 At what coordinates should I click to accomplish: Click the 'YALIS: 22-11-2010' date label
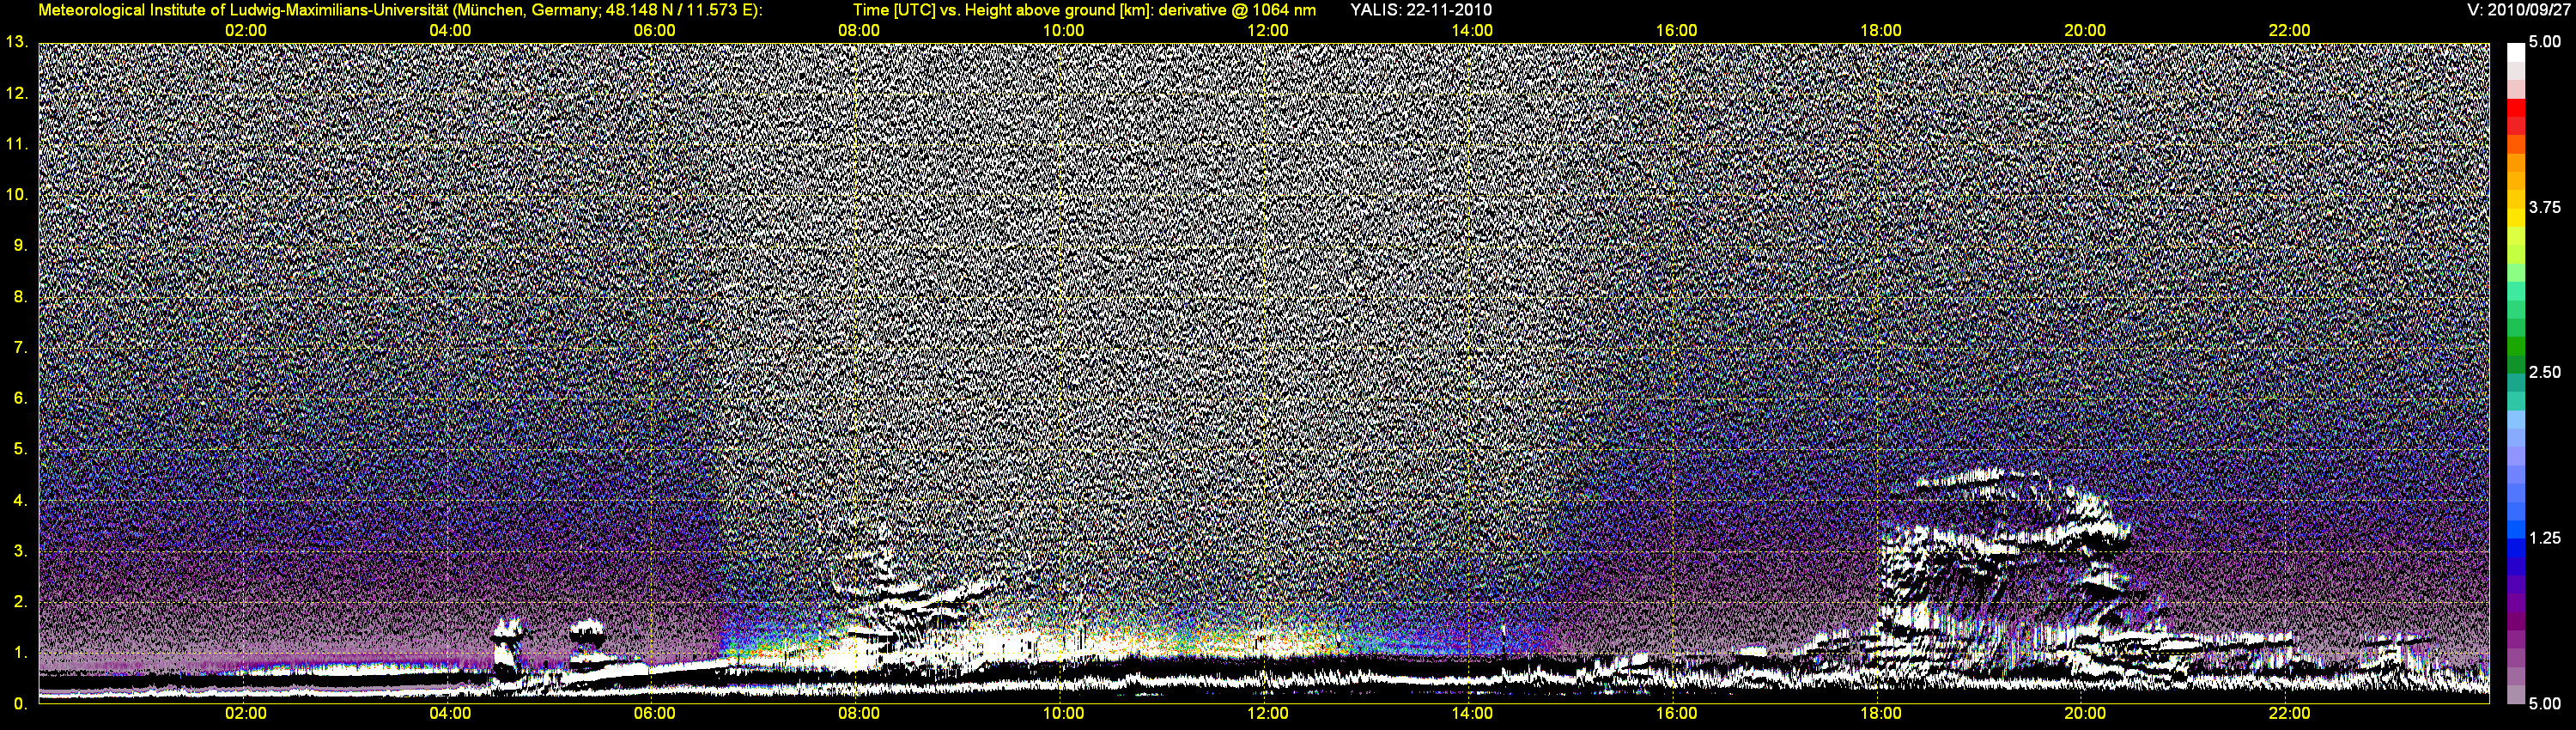[1421, 10]
